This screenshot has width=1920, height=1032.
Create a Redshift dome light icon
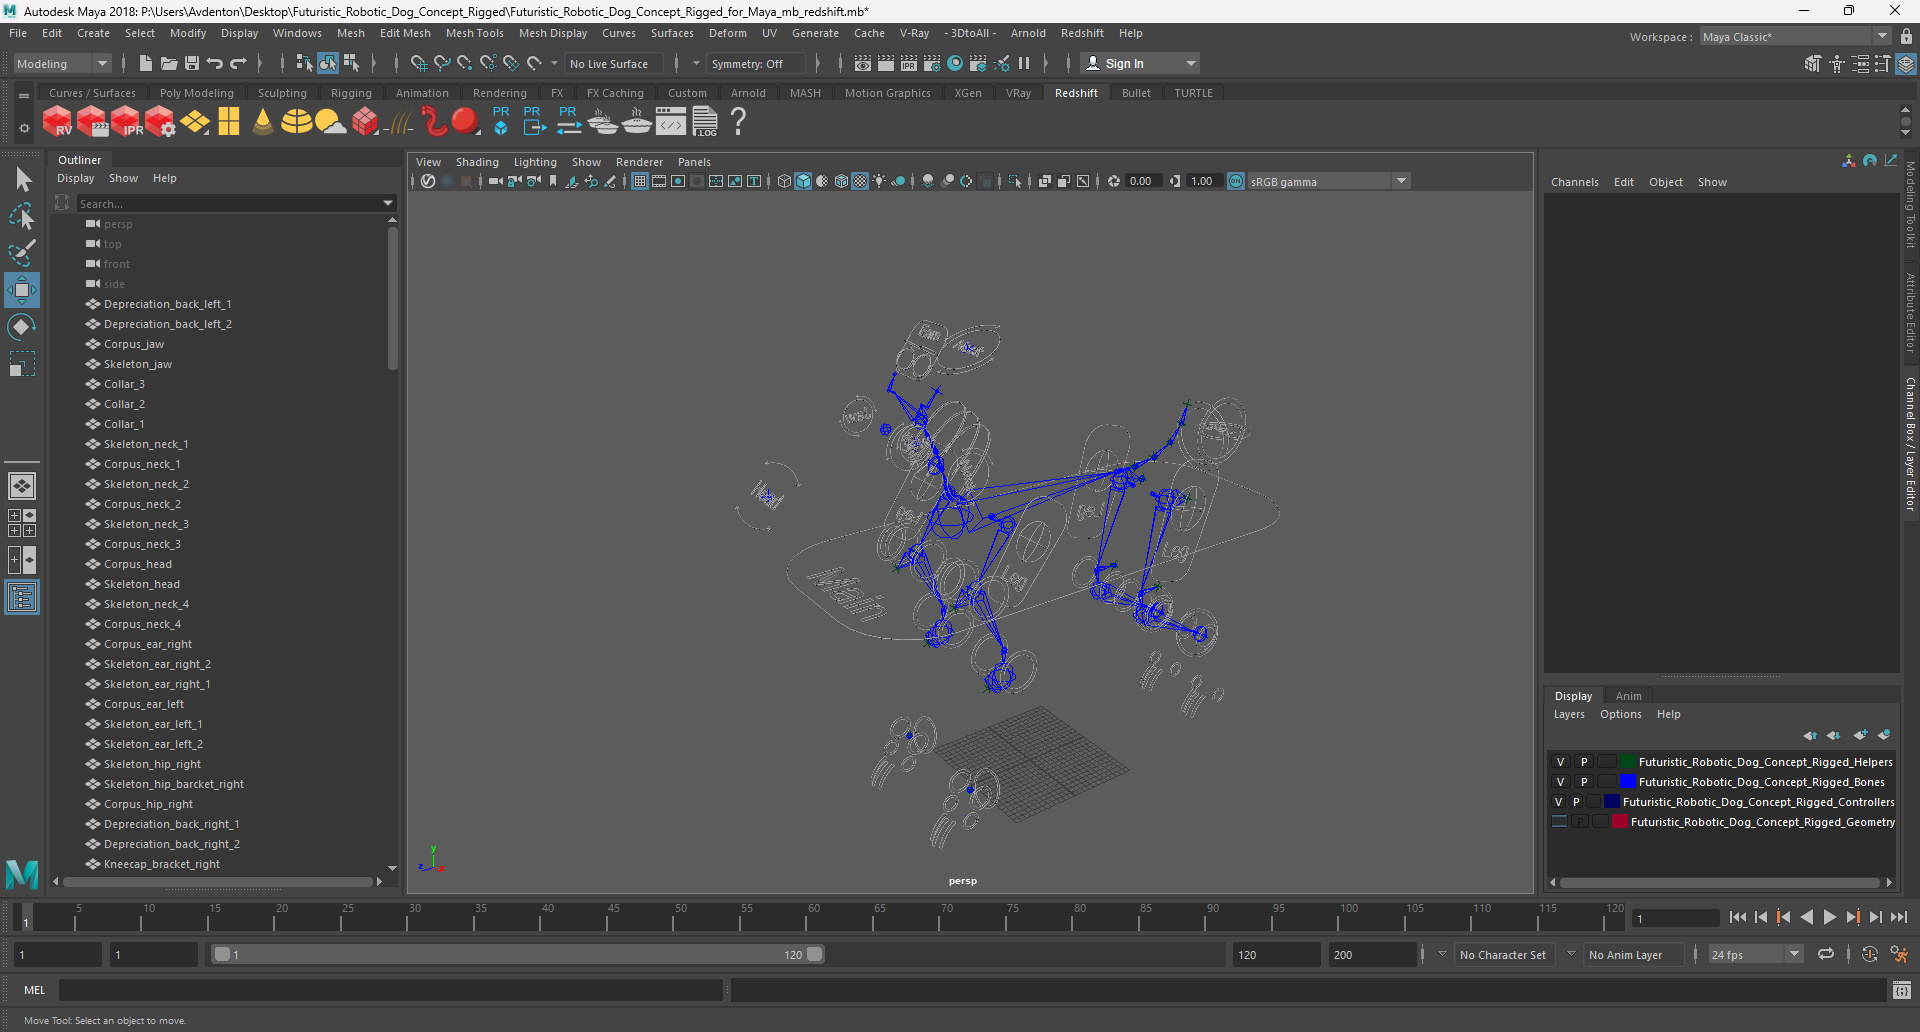[296, 122]
